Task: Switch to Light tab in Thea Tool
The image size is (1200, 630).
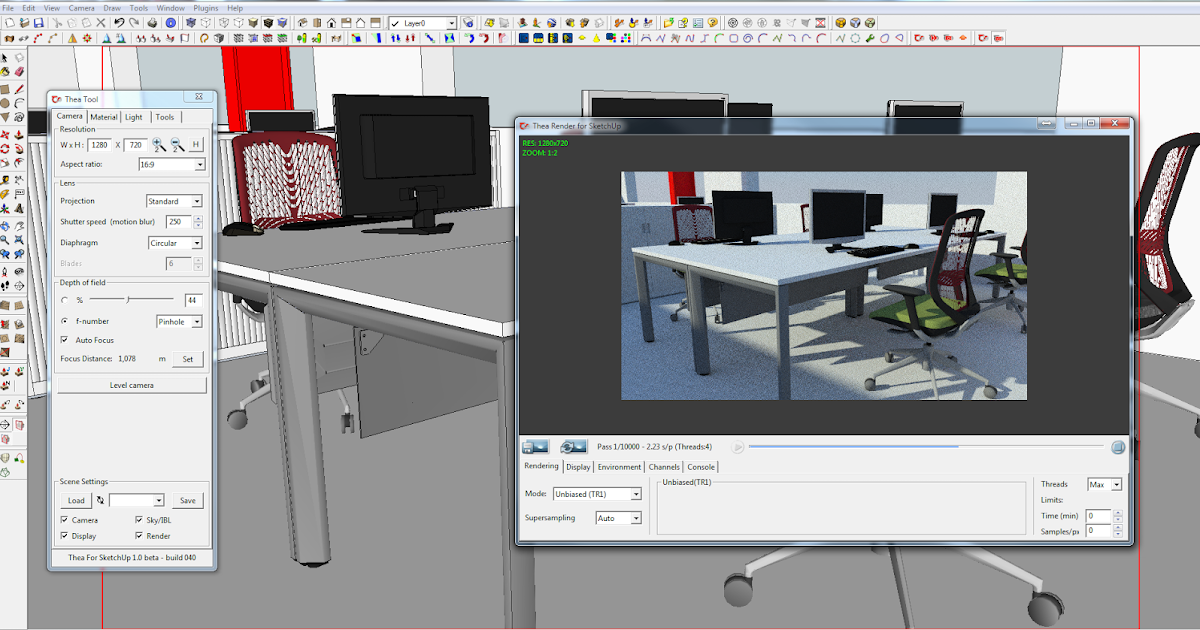Action: pos(133,117)
